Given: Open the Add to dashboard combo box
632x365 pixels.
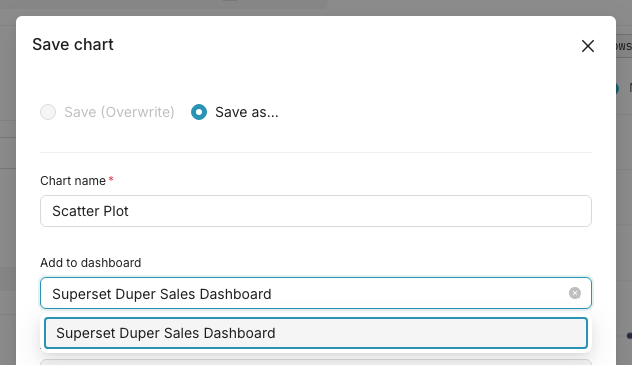Looking at the screenshot, I should 316,293.
